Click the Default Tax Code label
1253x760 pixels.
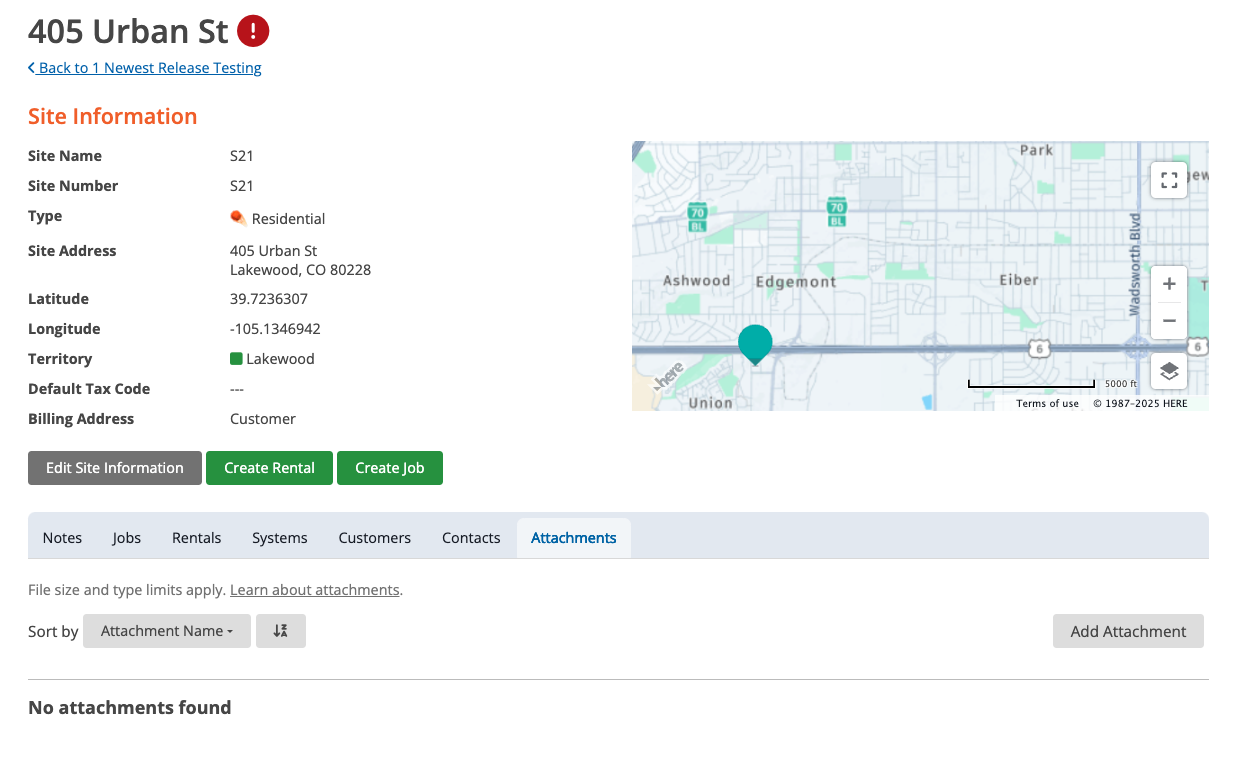click(89, 389)
